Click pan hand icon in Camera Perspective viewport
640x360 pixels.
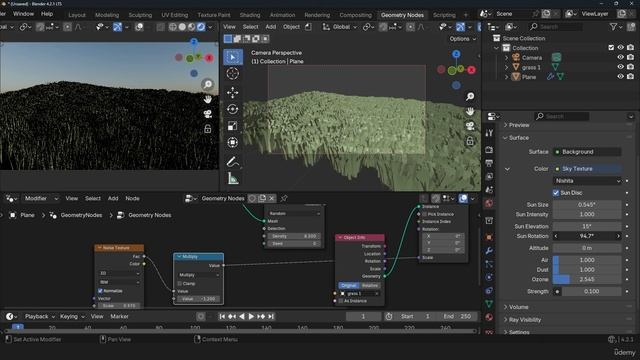pyautogui.click(x=470, y=111)
